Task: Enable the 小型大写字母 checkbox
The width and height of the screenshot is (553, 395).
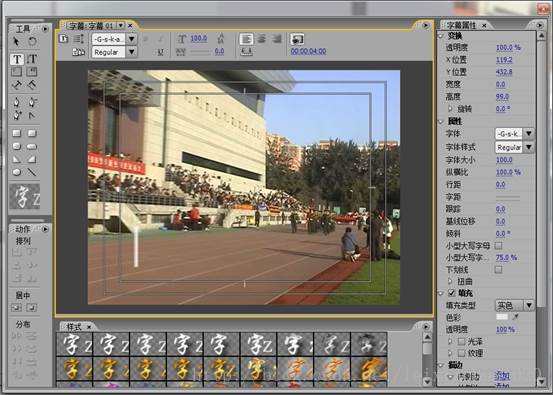Action: point(498,245)
